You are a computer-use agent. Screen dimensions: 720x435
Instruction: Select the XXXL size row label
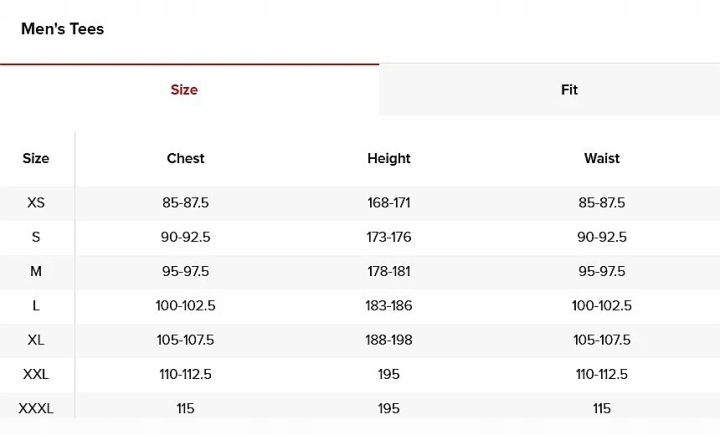(x=36, y=408)
